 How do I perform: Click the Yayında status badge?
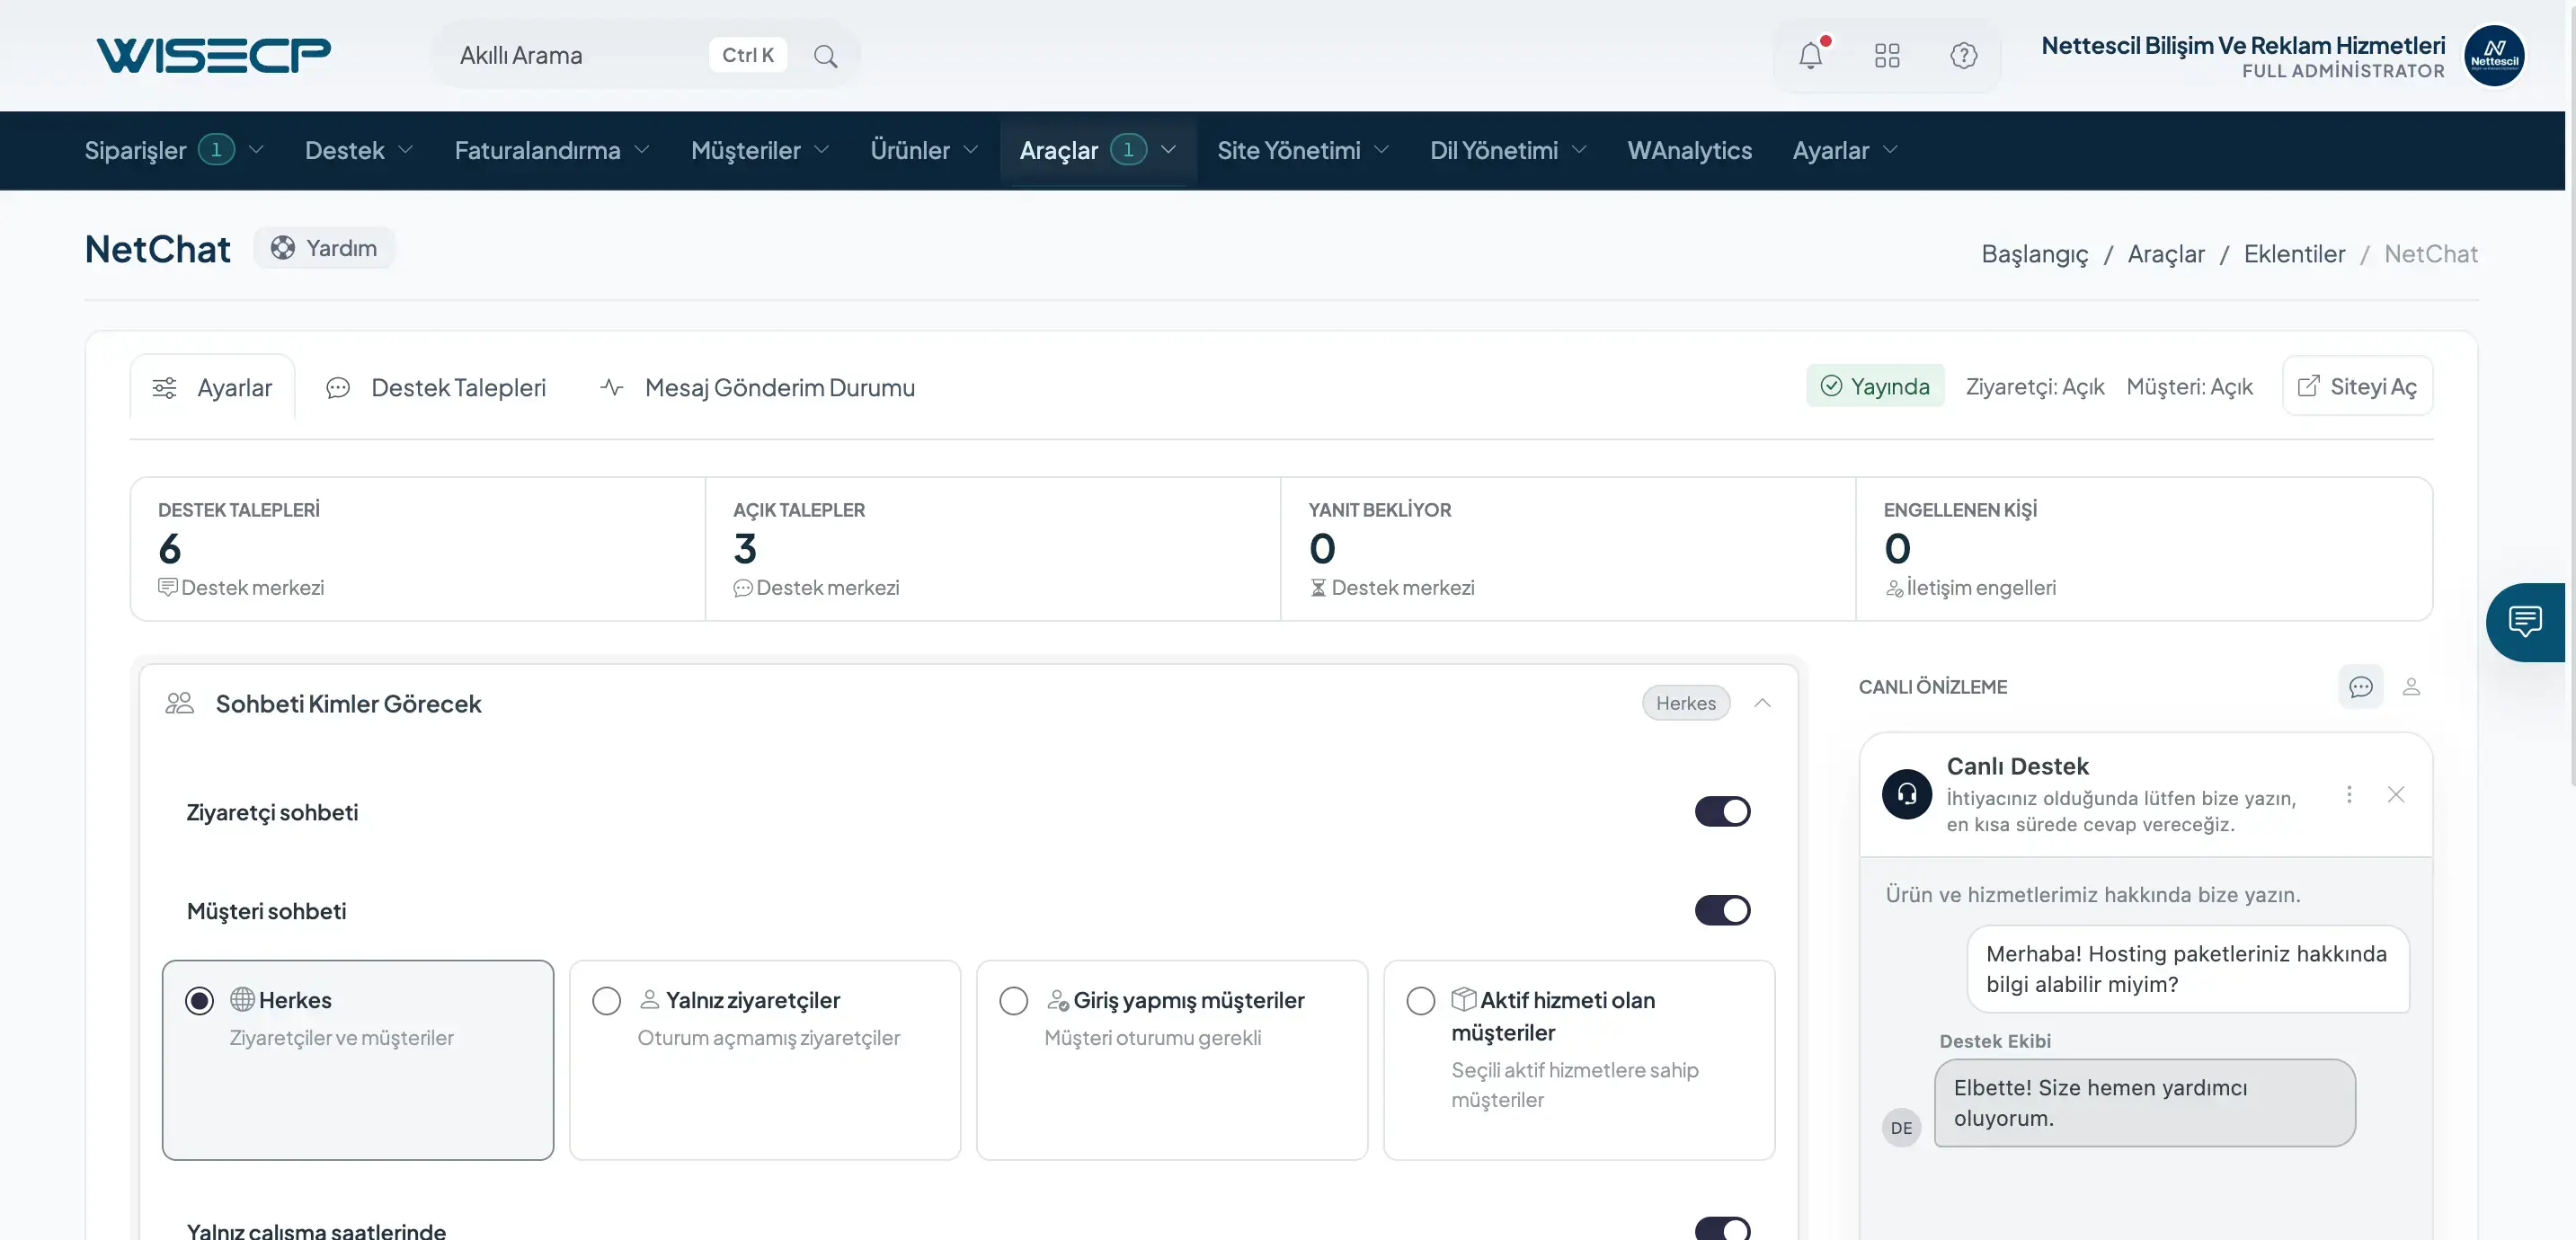(1875, 386)
